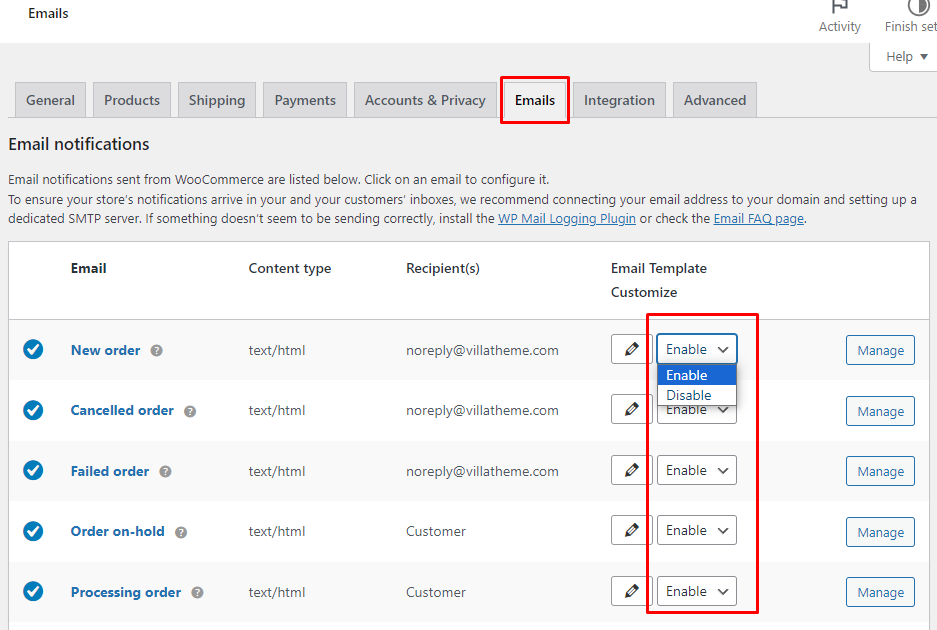
Task: Open the Finish setup icon
Action: click(x=911, y=17)
